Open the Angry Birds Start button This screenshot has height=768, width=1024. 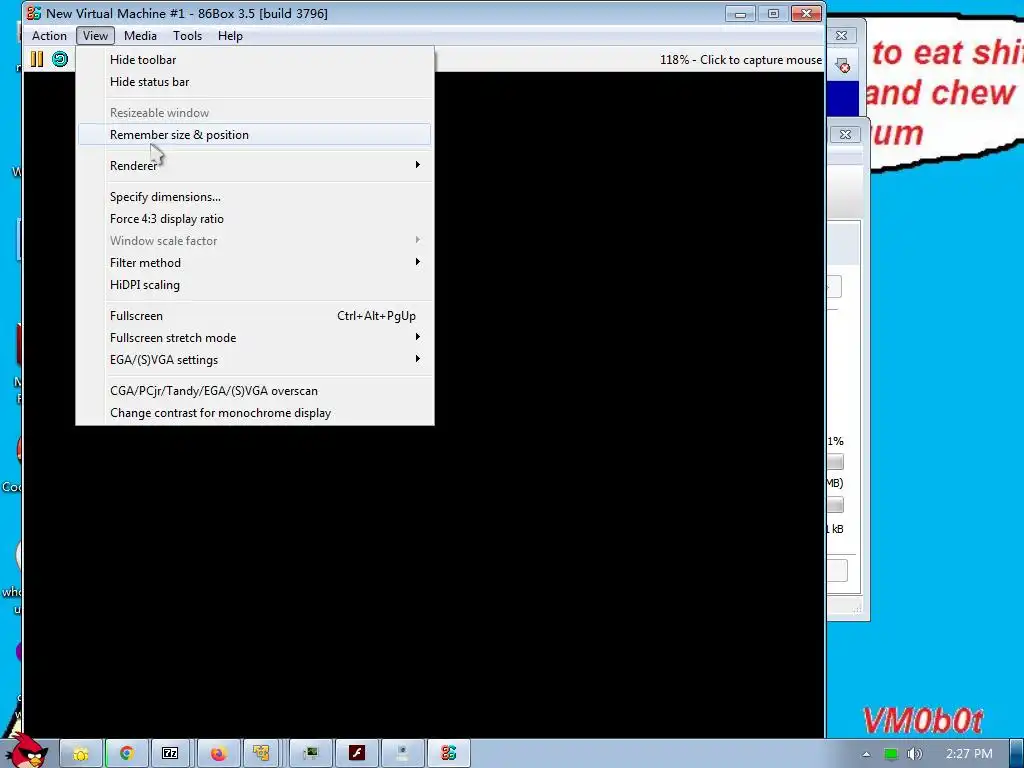coord(26,752)
